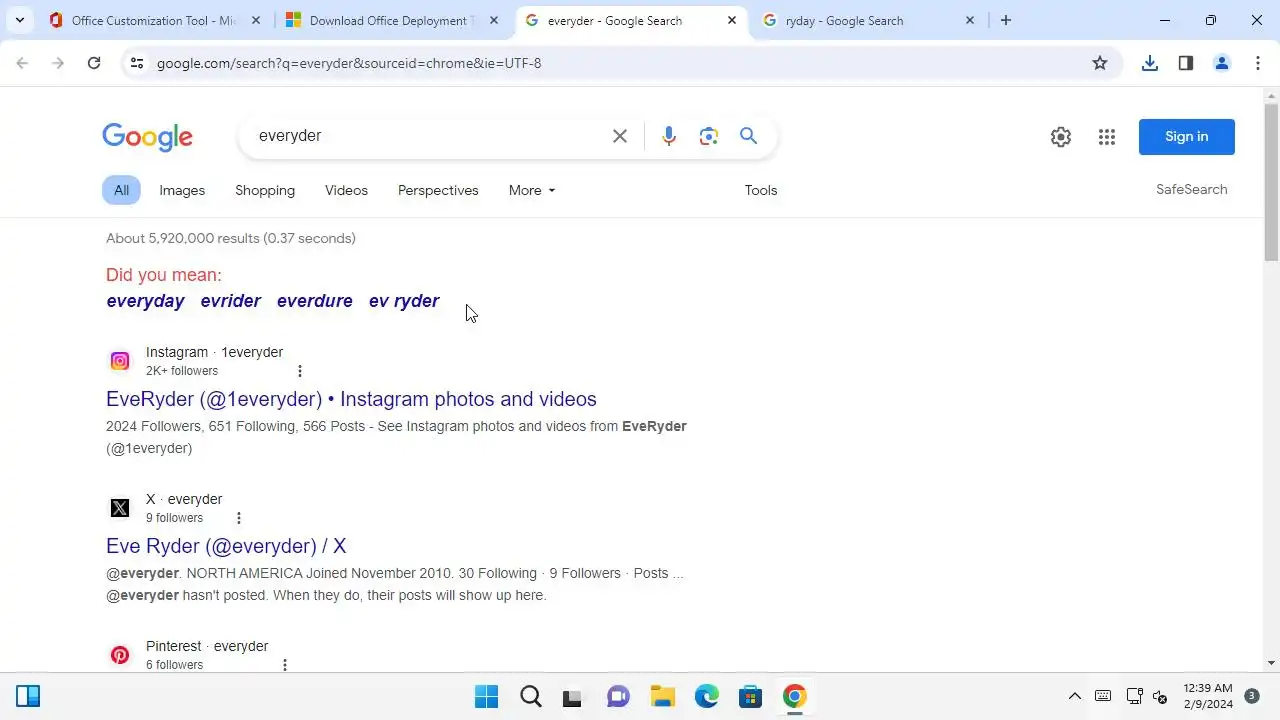
Task: Open File Explorer from taskbar
Action: pos(663,697)
